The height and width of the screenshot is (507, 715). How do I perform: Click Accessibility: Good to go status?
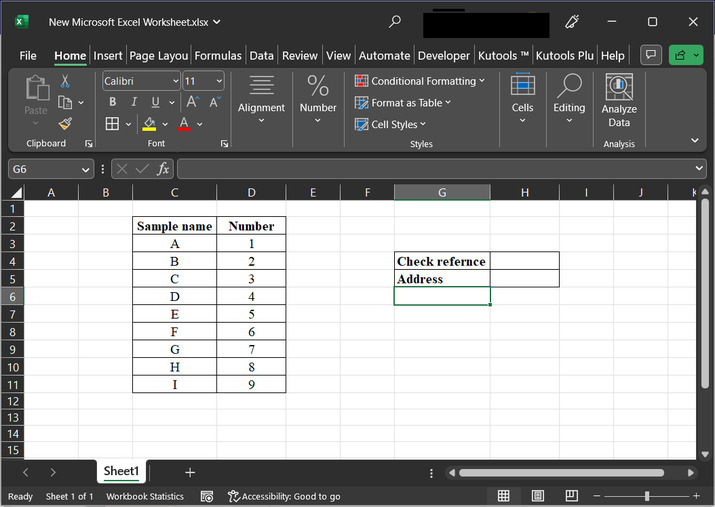284,496
